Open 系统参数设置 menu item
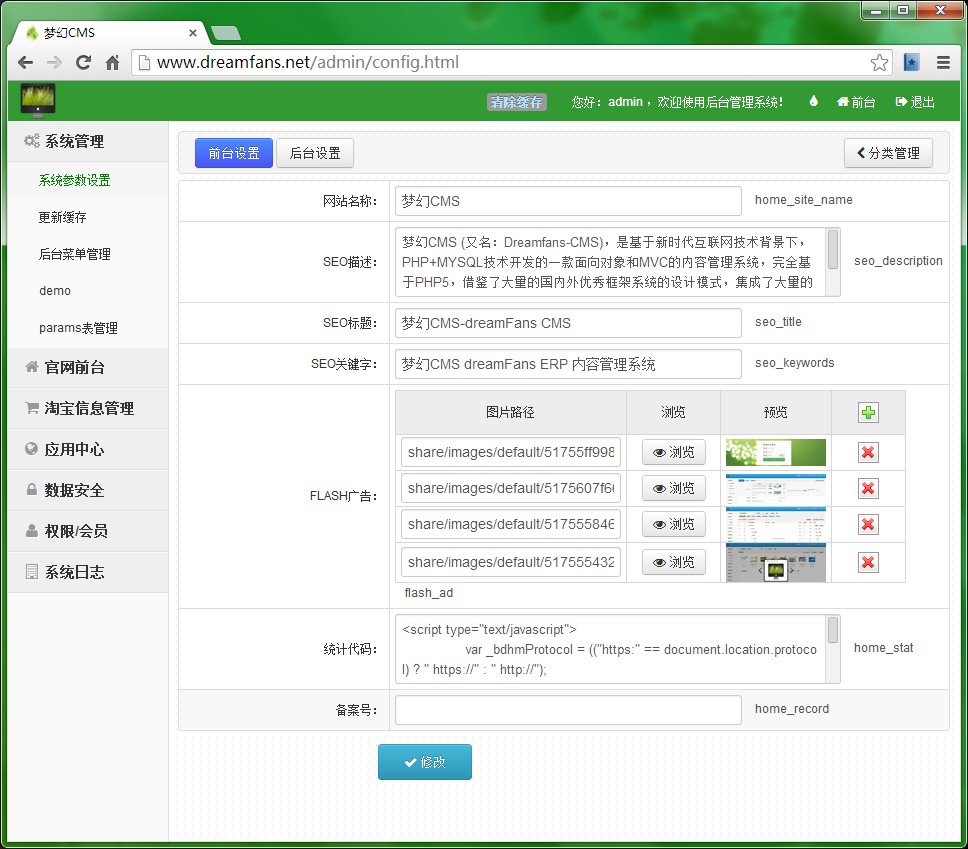Viewport: 968px width, 849px height. pyautogui.click(x=75, y=180)
